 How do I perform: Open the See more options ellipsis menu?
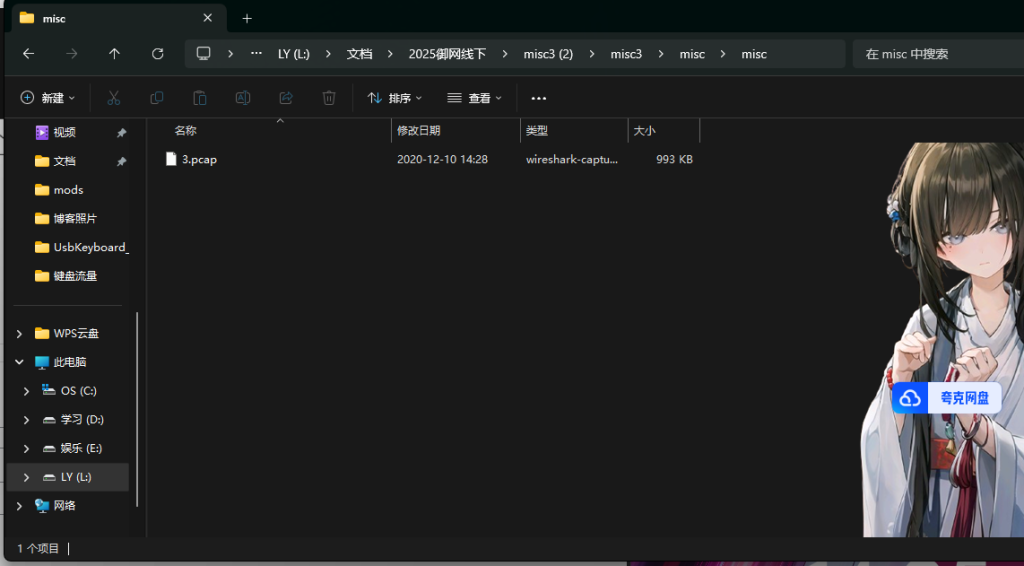[539, 98]
